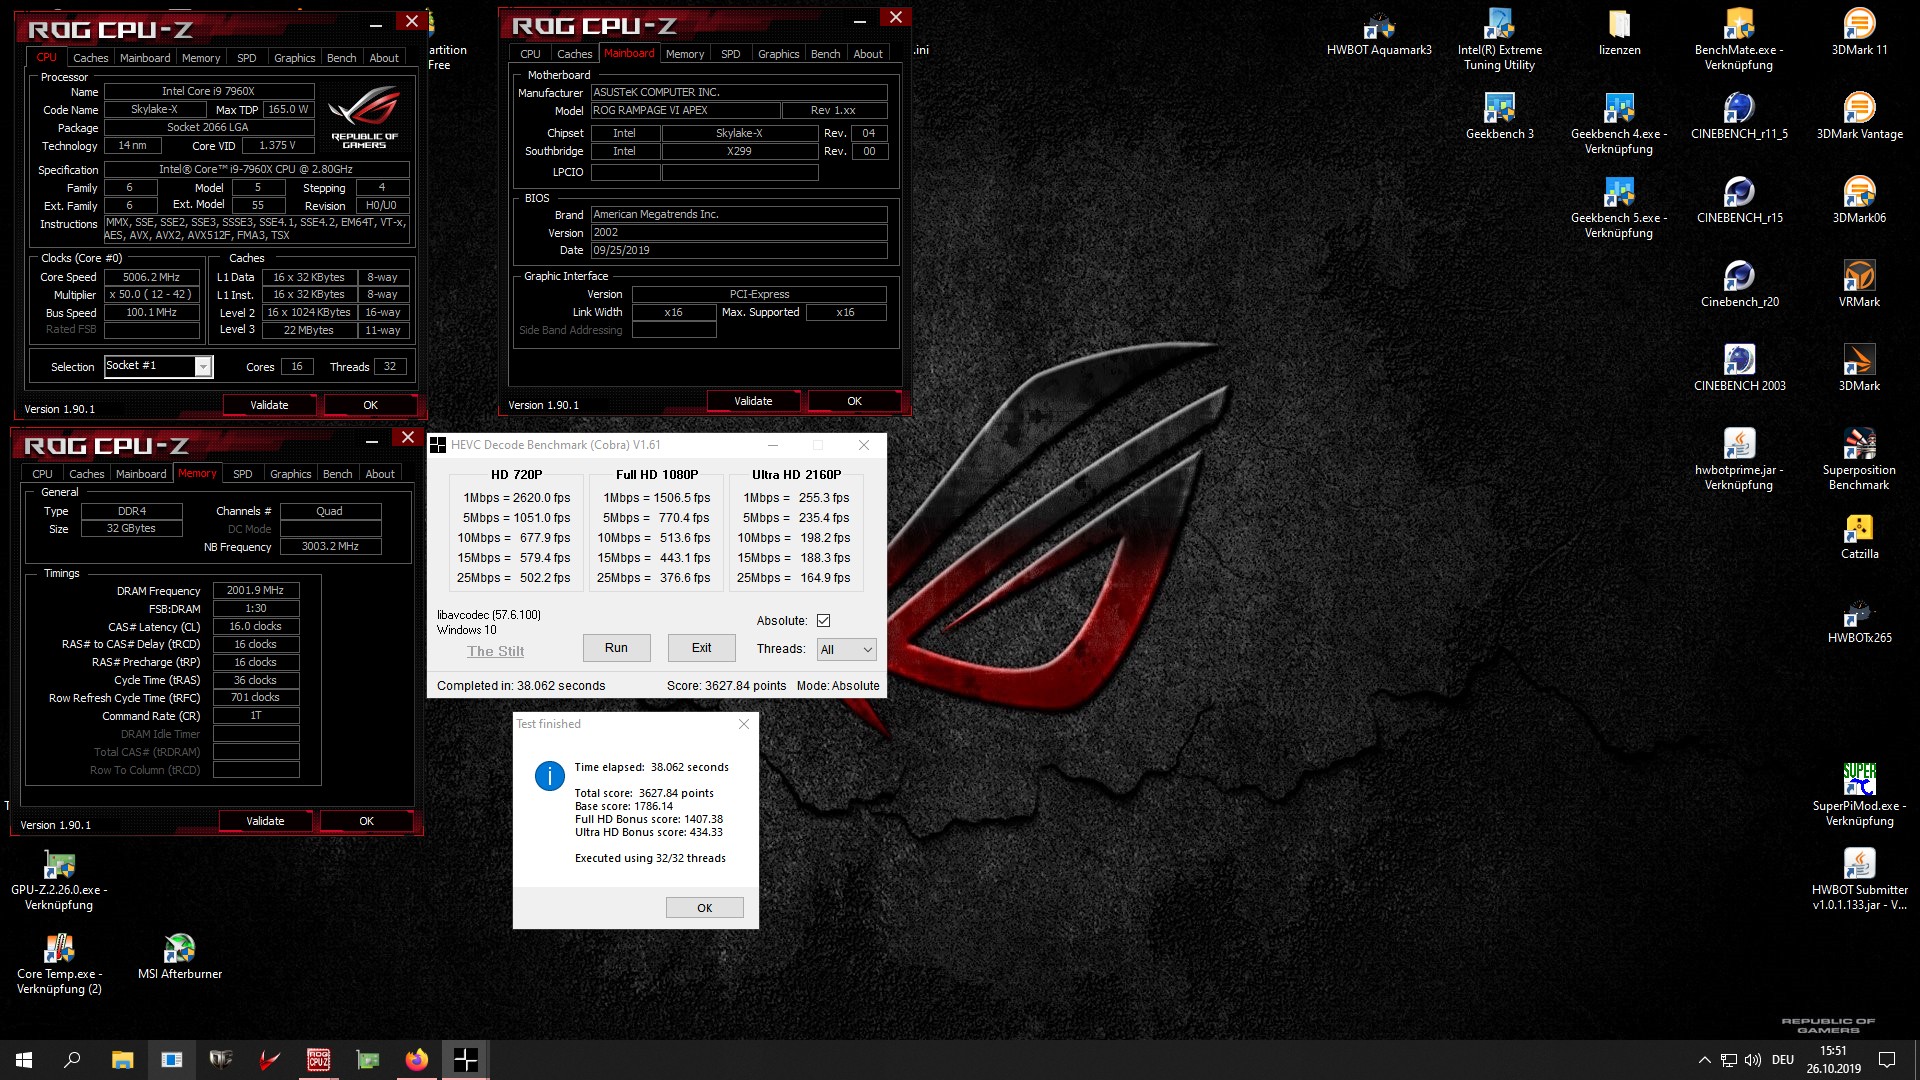Image resolution: width=1920 pixels, height=1080 pixels.
Task: Click OK in Mainboard window
Action: (x=854, y=401)
